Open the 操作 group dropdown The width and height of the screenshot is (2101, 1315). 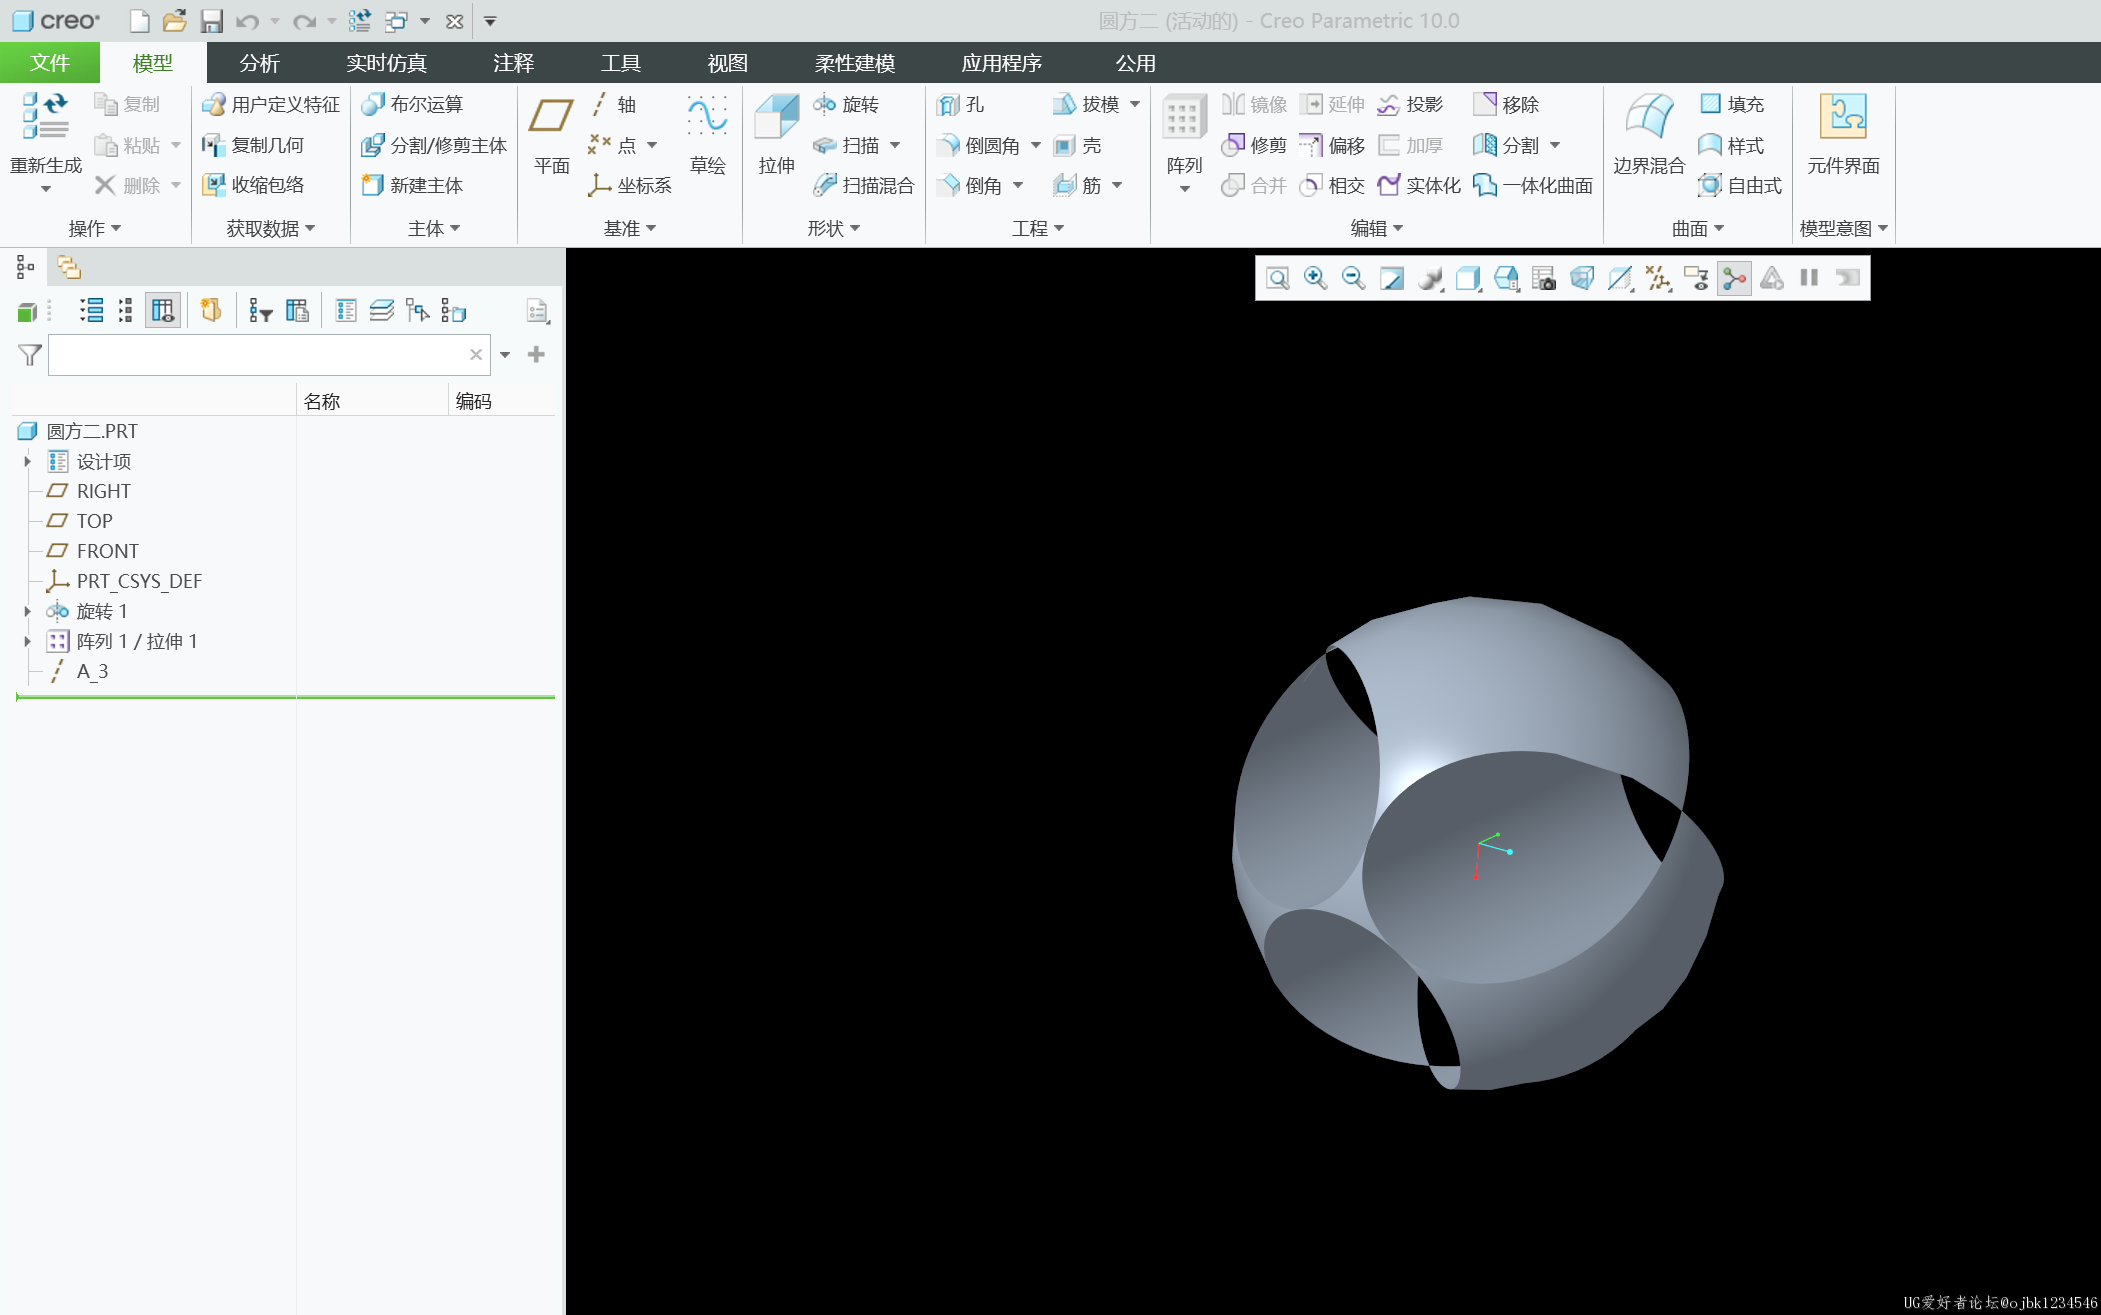(95, 228)
